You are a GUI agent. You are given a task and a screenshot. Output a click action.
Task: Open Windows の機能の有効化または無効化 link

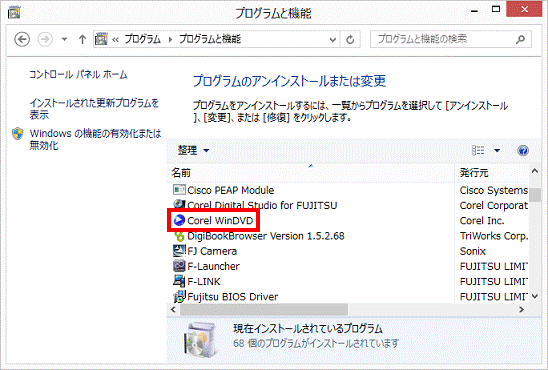point(95,139)
